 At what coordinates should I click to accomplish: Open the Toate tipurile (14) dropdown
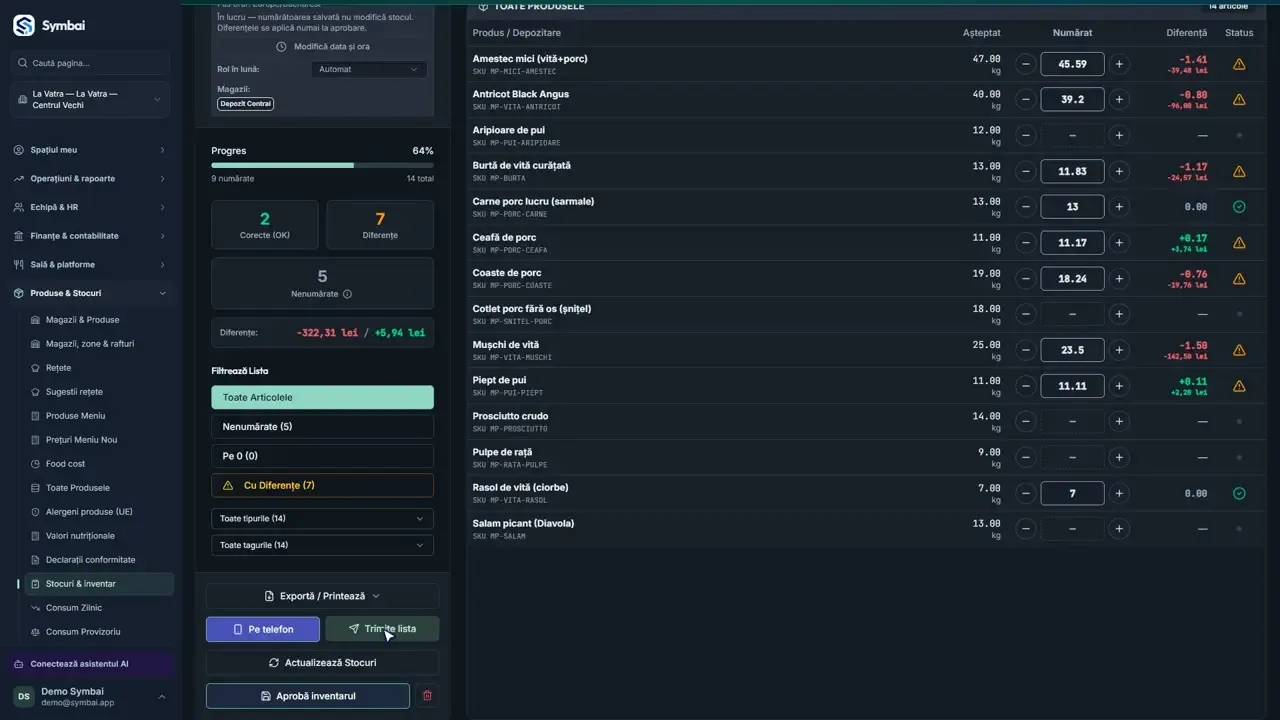click(322, 519)
